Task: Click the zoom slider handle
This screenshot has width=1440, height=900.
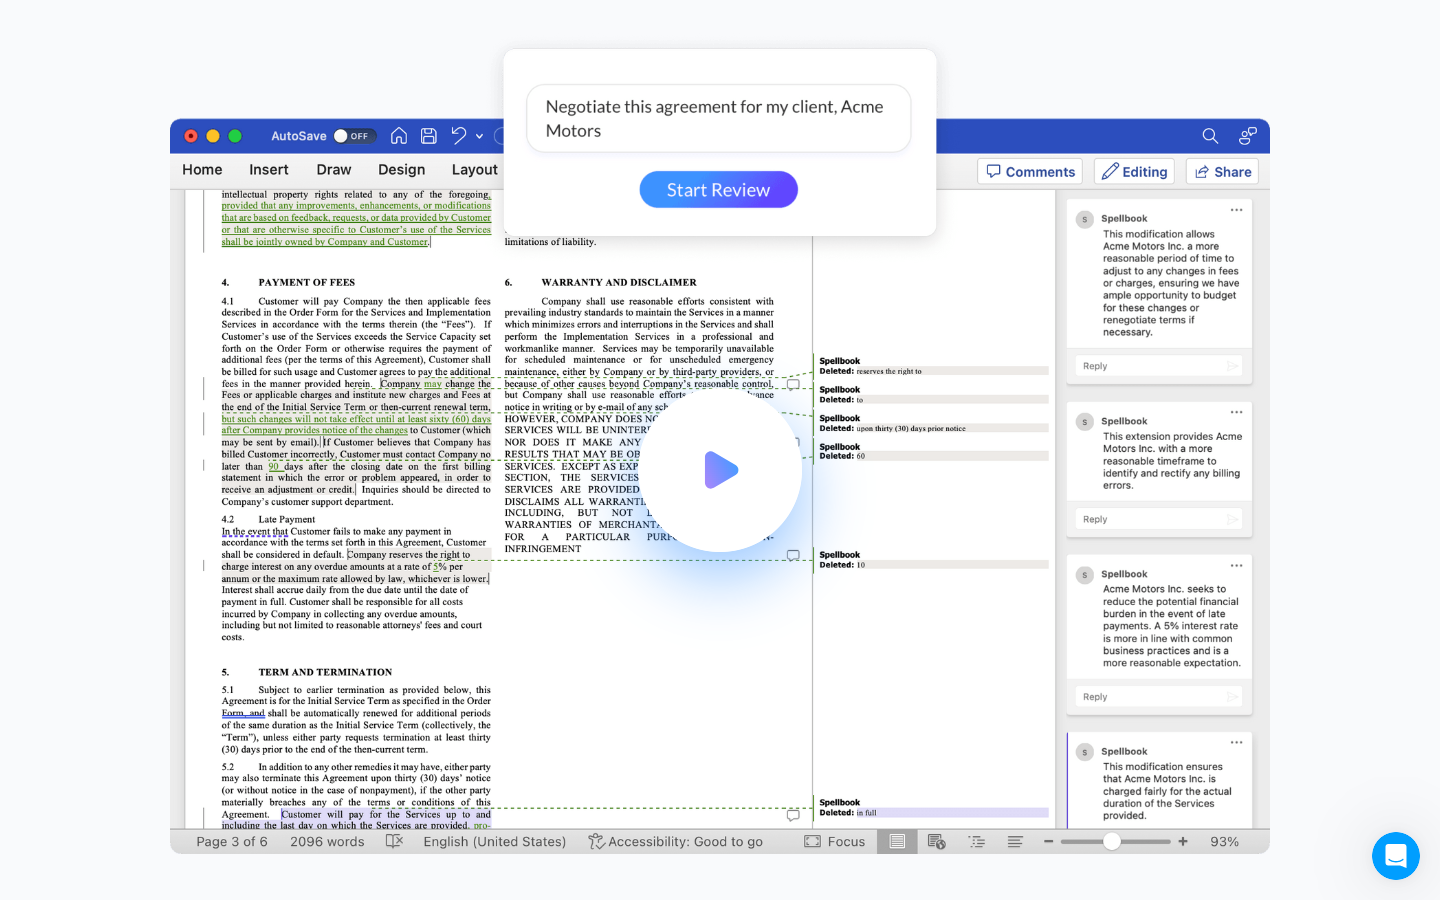Action: pyautogui.click(x=1112, y=842)
